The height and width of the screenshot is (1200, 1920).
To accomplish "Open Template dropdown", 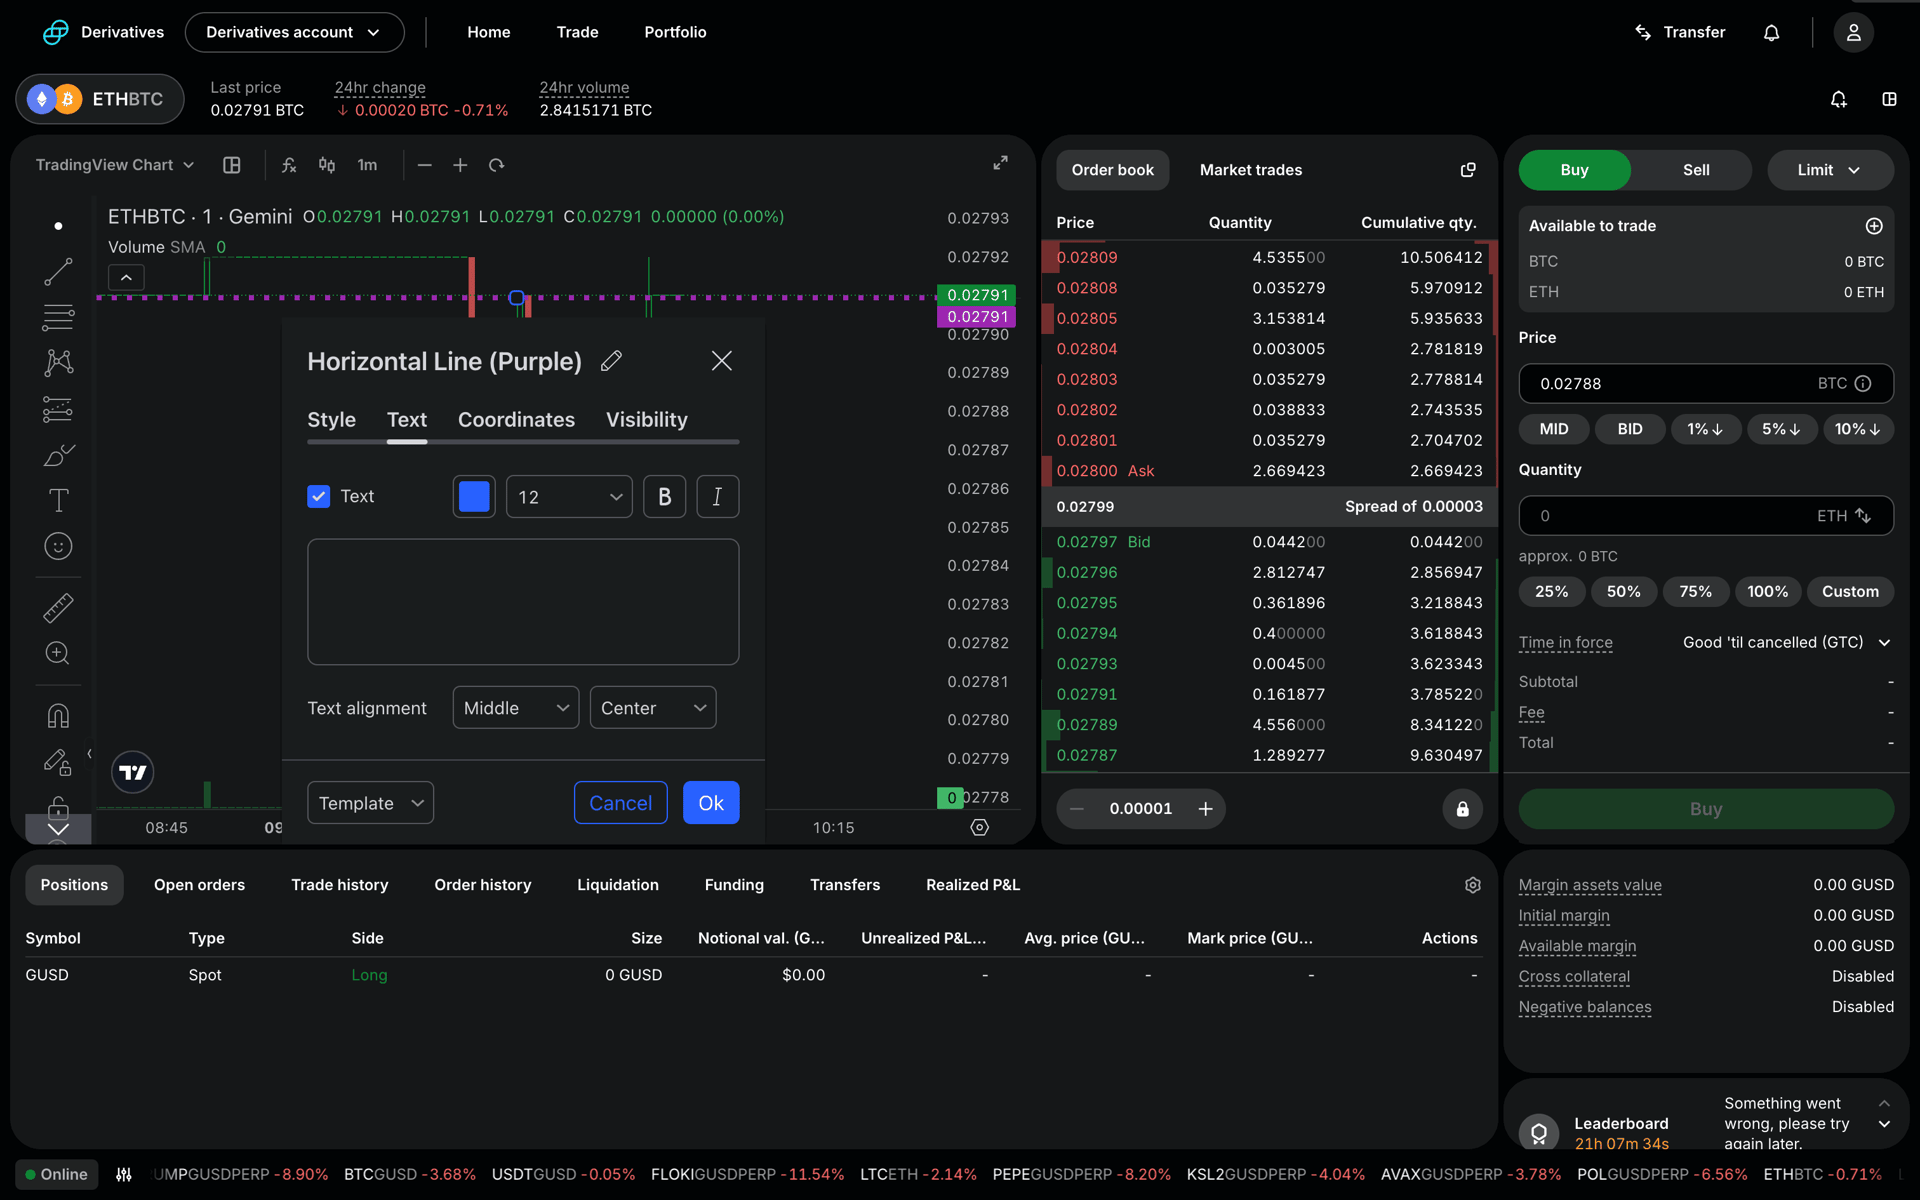I will point(370,803).
